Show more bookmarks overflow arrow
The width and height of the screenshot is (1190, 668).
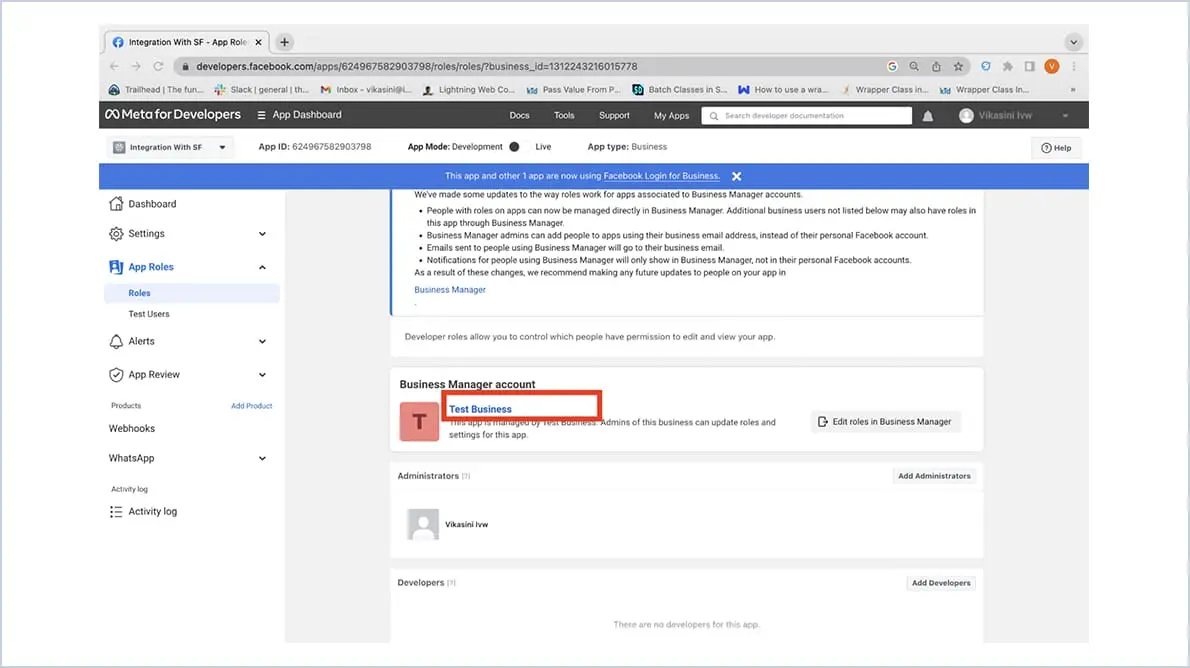click(x=1073, y=90)
